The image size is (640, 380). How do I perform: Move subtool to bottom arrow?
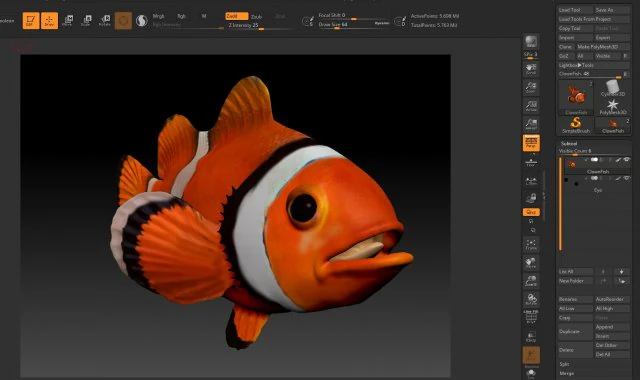tap(621, 281)
